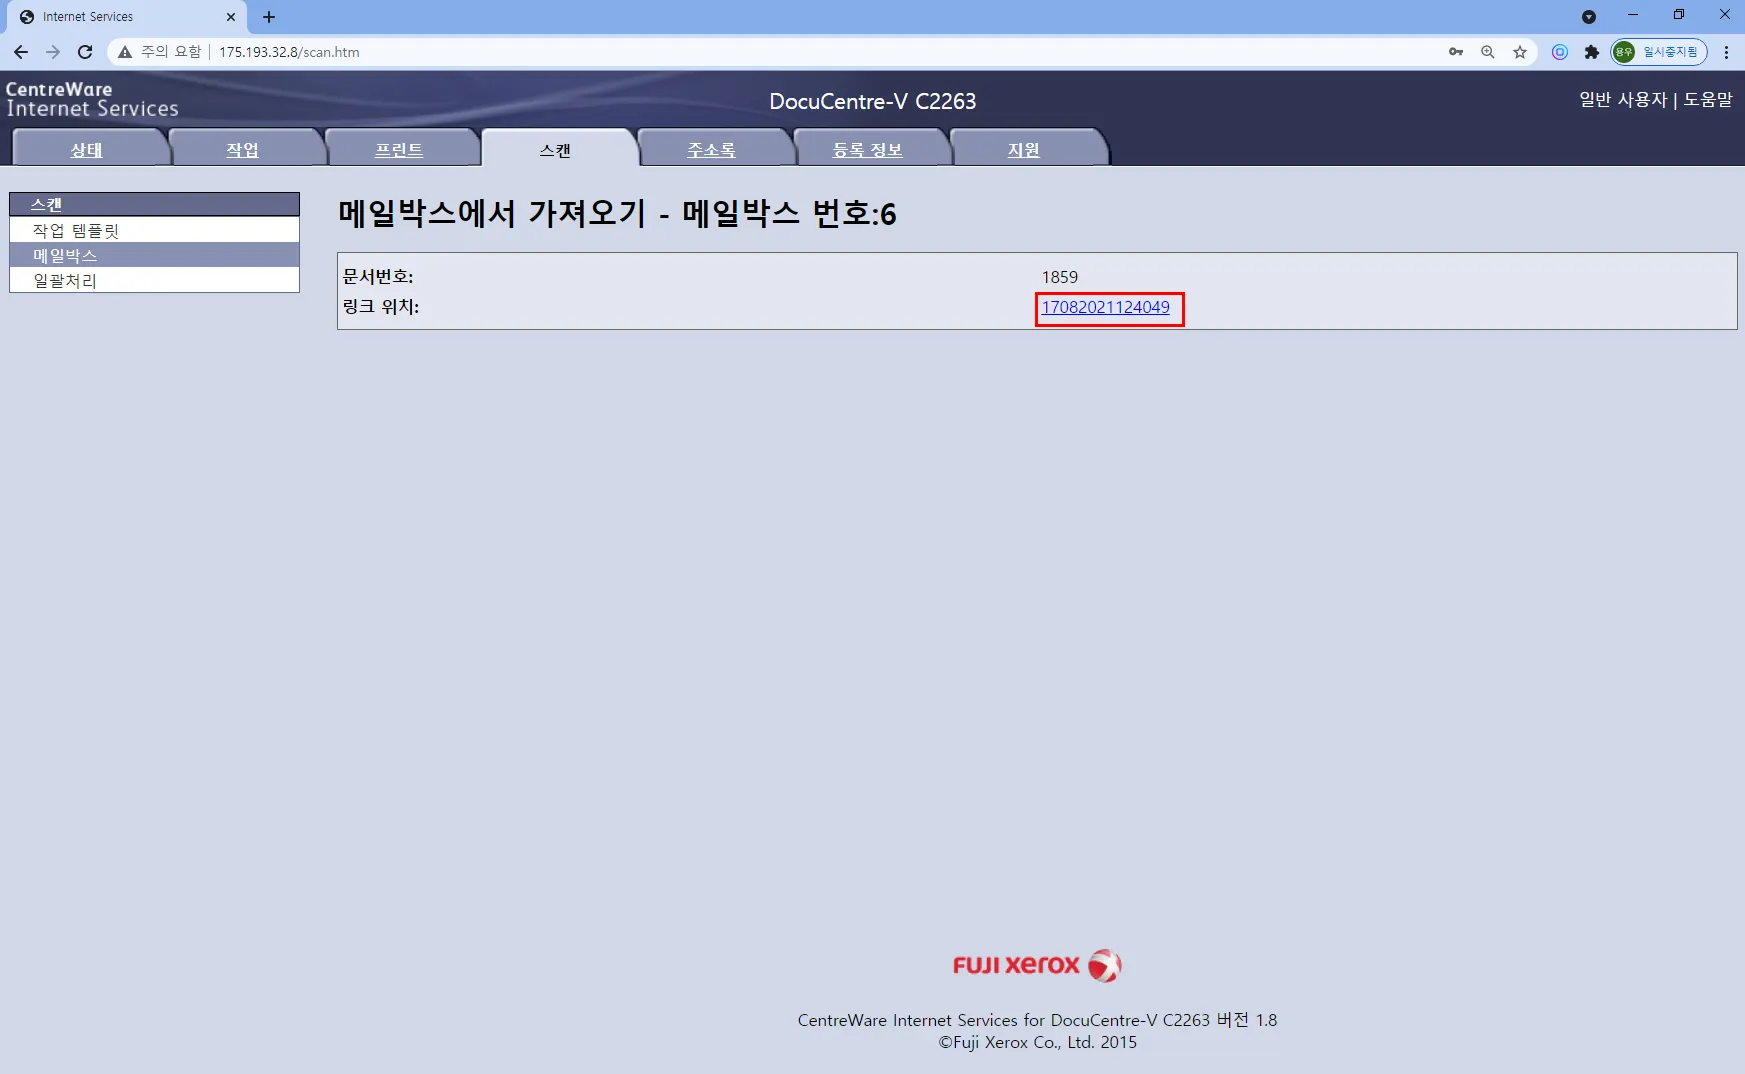Click the Internet Services browser tab
Screen dimensions: 1745x1074
(x=128, y=17)
